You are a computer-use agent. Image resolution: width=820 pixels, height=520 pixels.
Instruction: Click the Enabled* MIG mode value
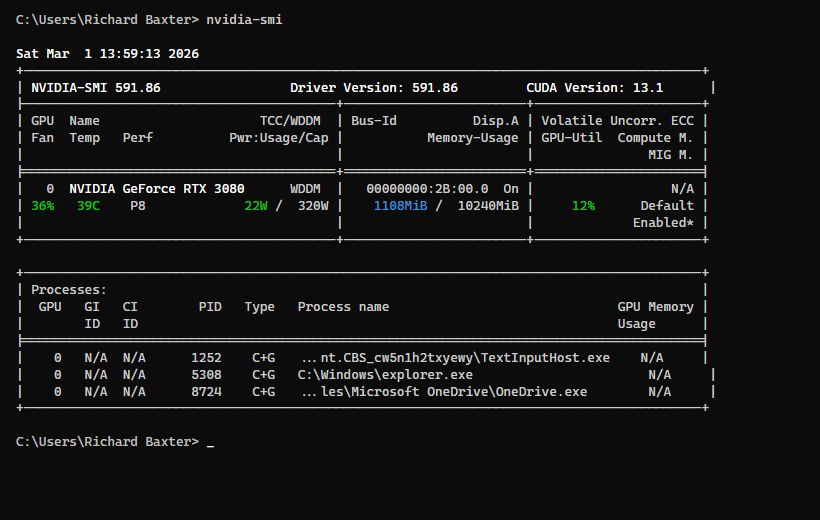point(663,223)
